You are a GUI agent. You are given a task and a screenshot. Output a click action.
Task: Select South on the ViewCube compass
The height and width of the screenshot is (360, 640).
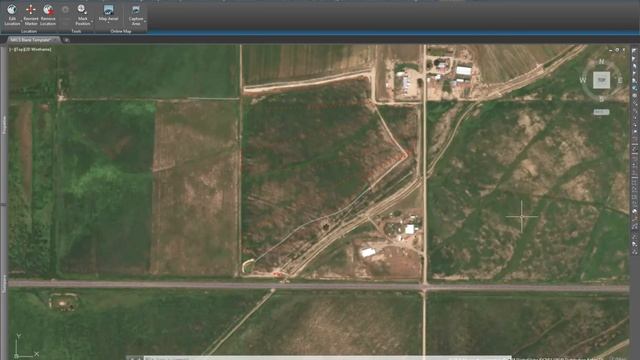click(x=601, y=99)
